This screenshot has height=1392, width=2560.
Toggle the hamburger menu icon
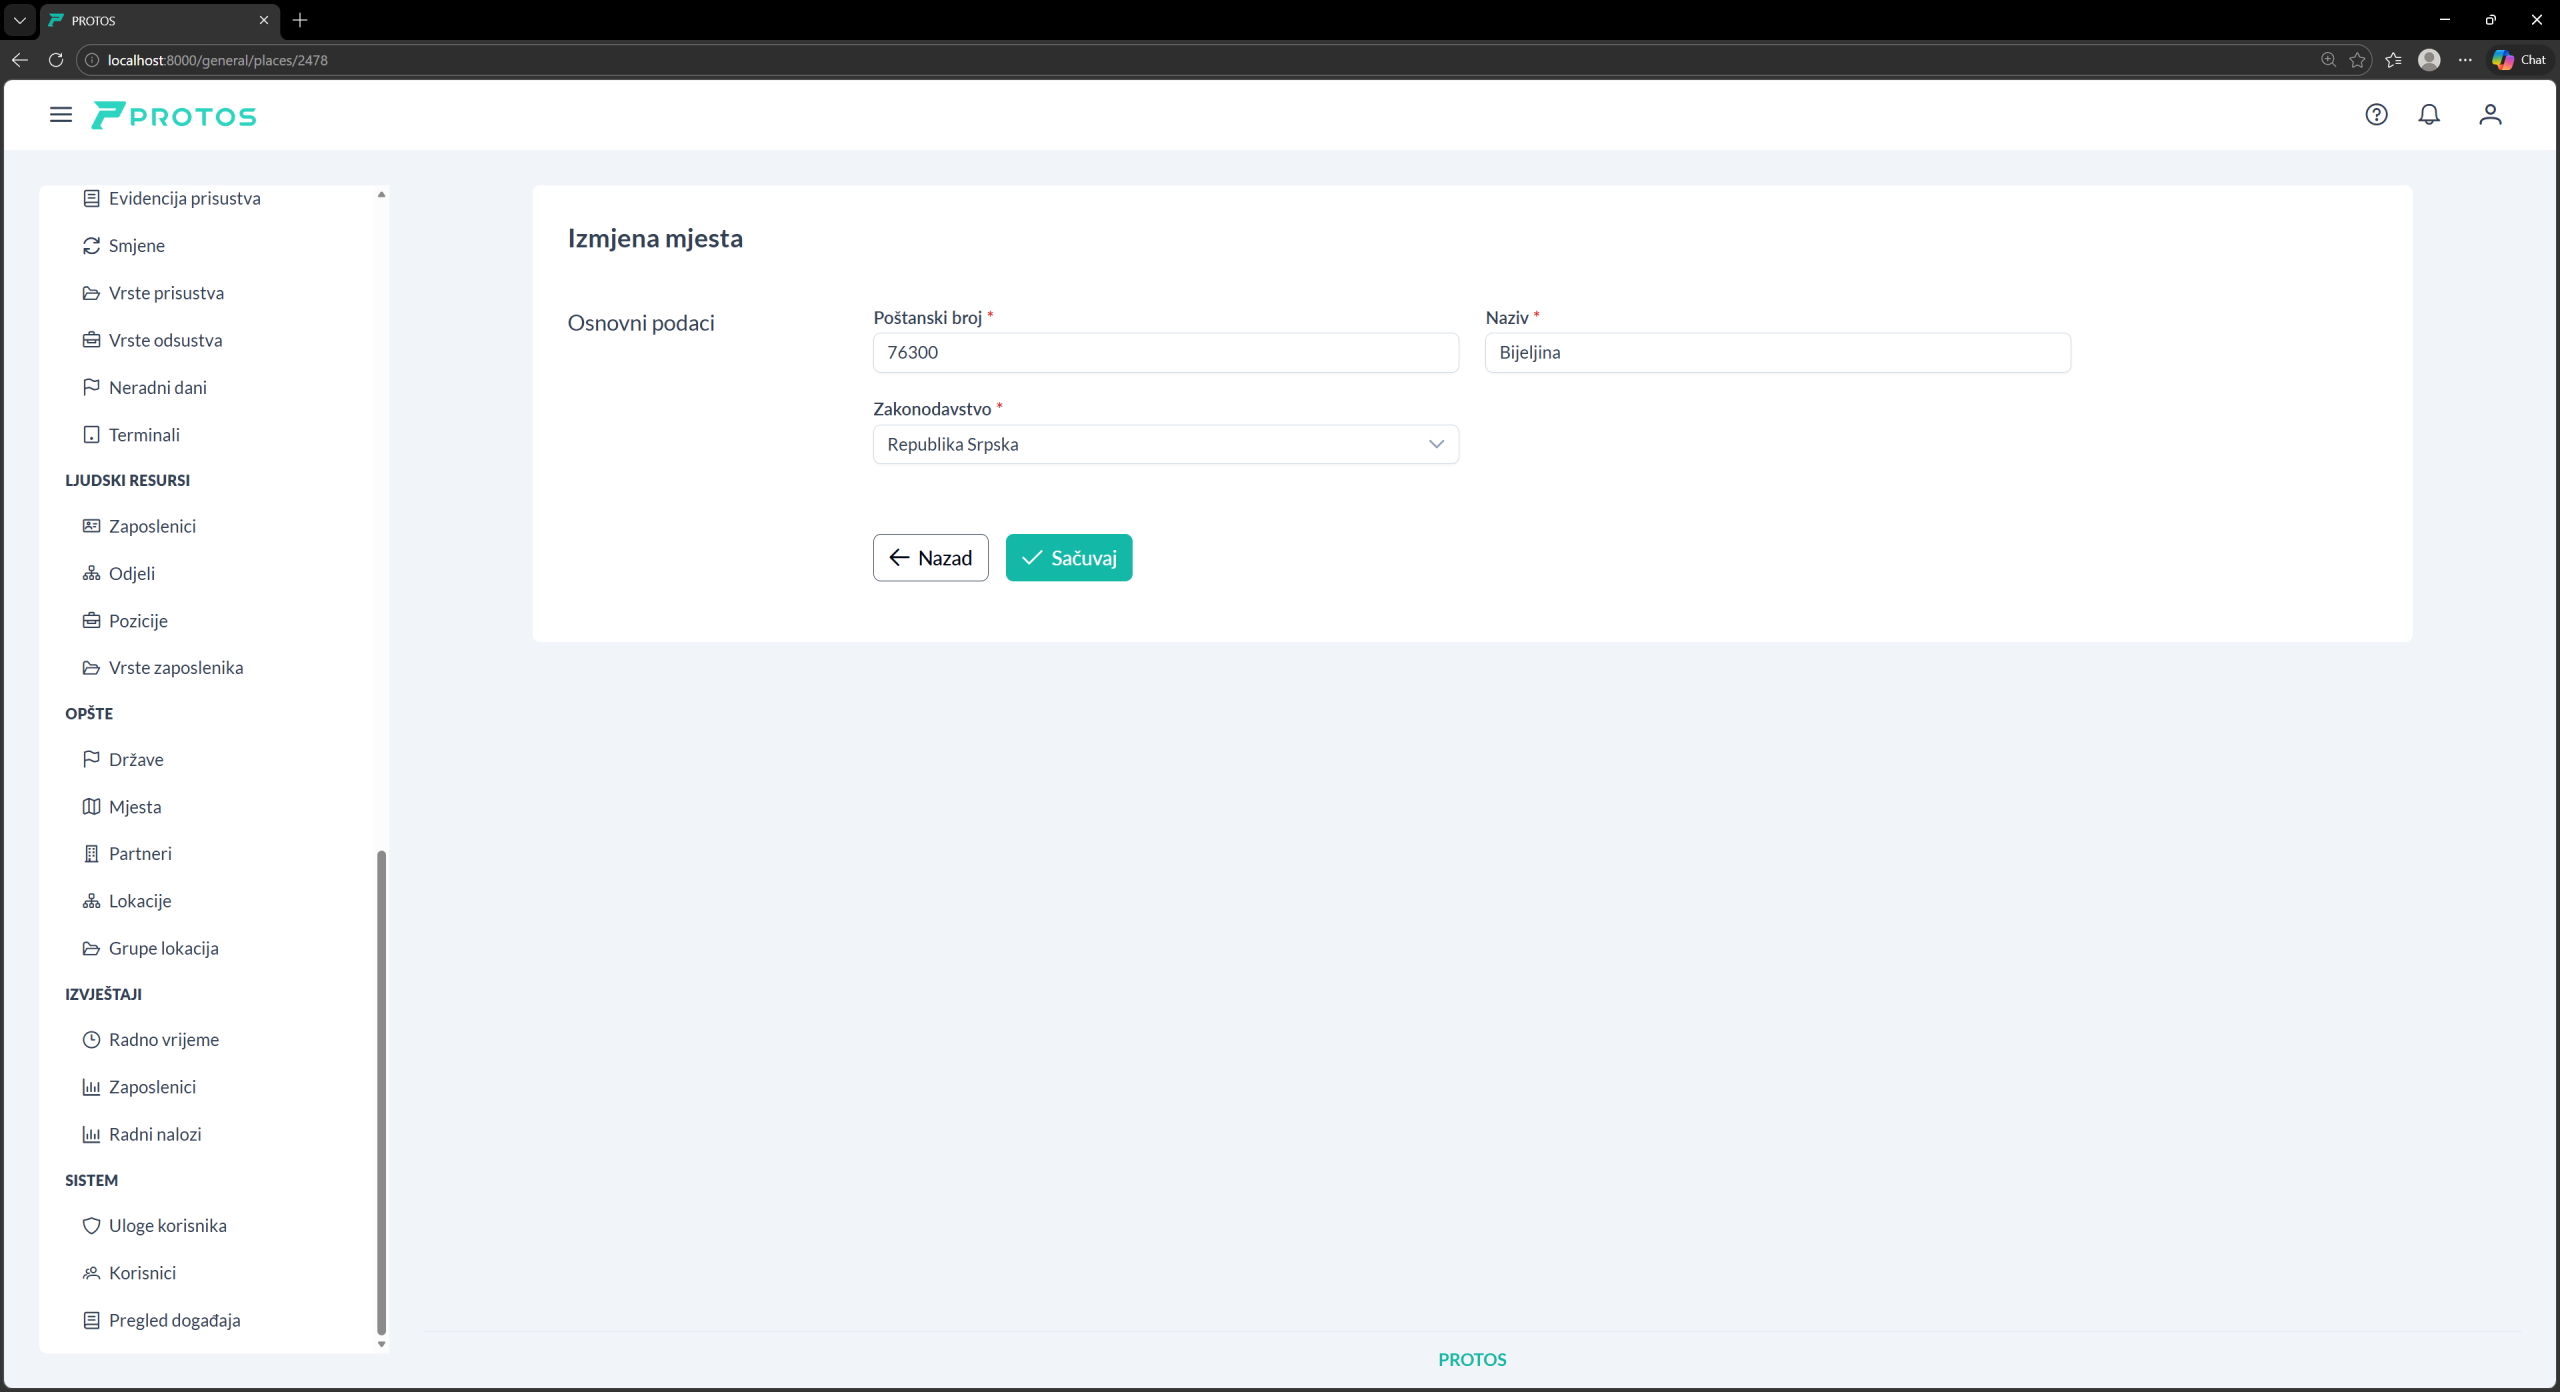pyautogui.click(x=61, y=115)
